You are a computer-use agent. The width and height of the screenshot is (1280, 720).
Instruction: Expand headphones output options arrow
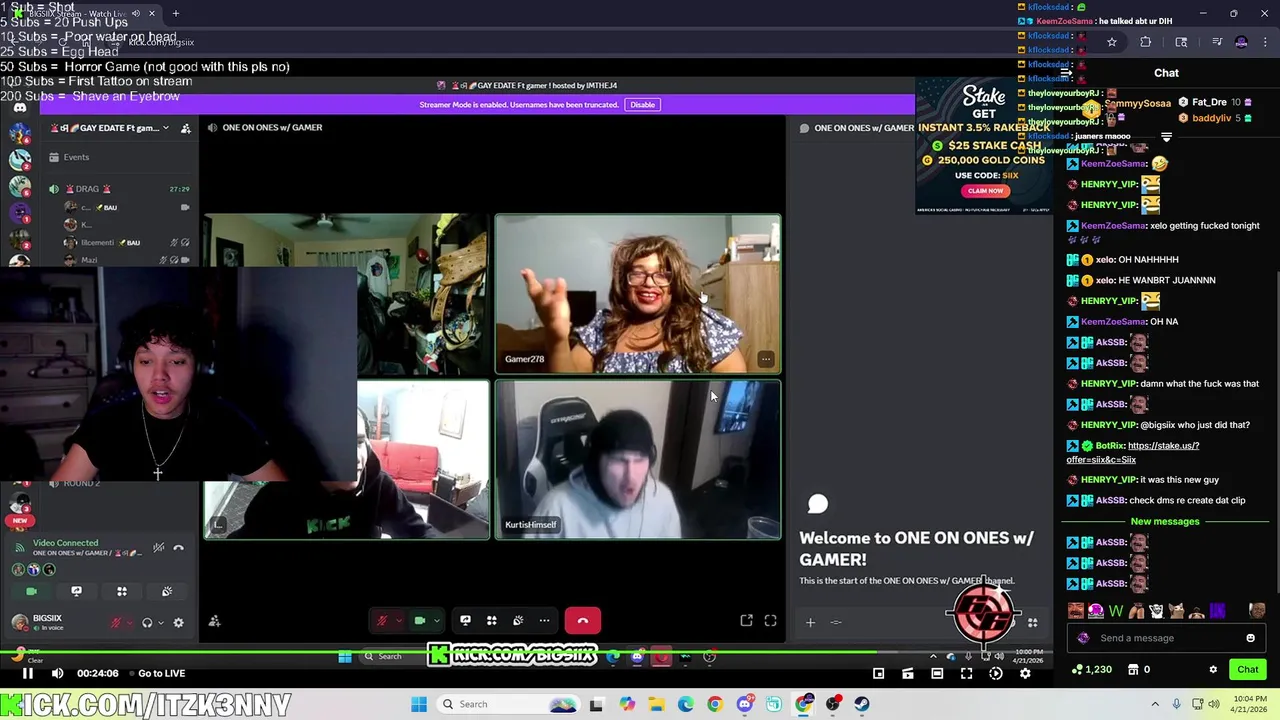tap(160, 623)
